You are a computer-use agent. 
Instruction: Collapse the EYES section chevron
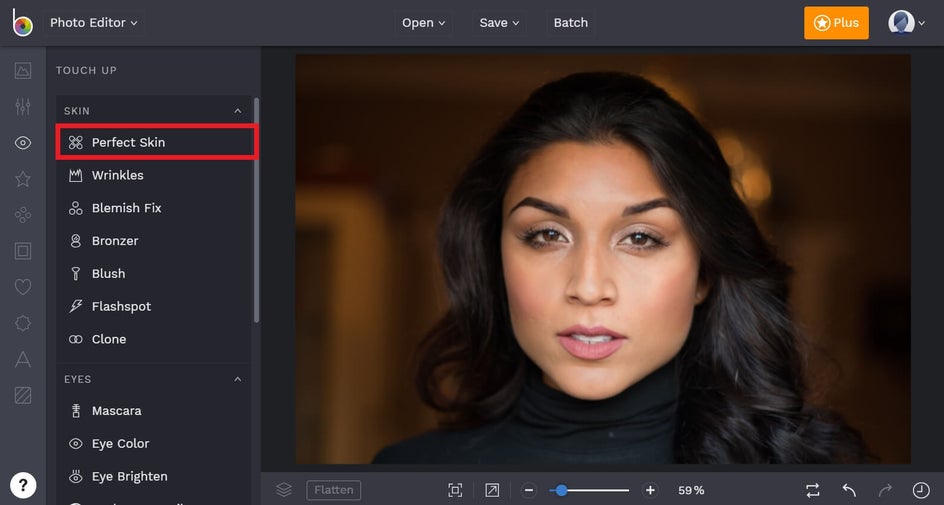tap(238, 379)
